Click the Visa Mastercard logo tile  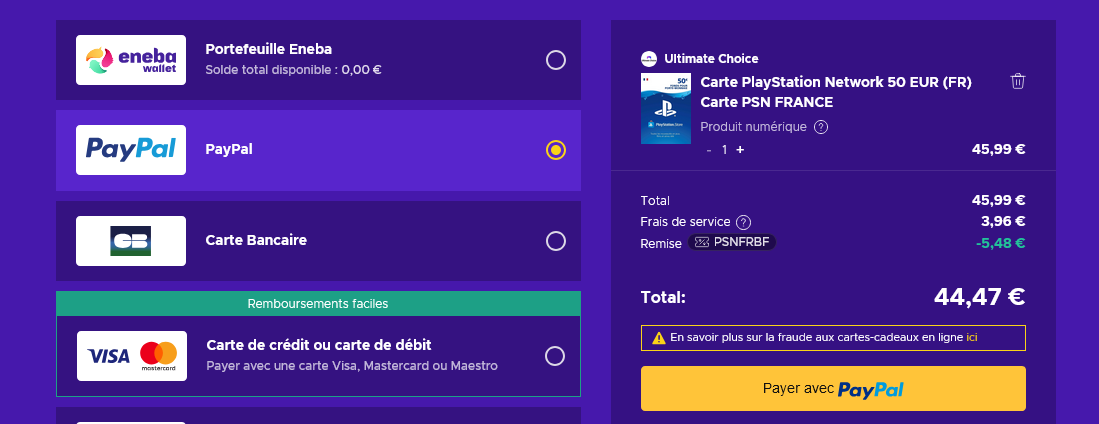click(x=131, y=356)
